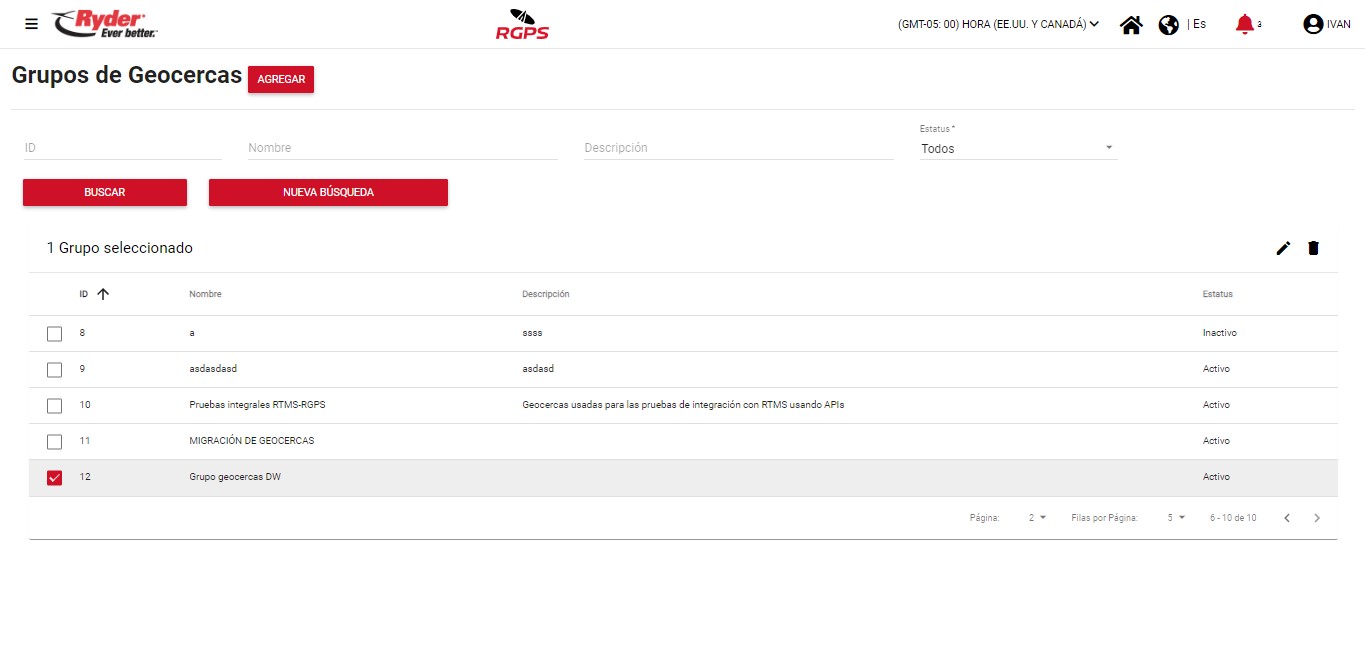Open the red notifications bell
The width and height of the screenshot is (1365, 656).
[1244, 24]
